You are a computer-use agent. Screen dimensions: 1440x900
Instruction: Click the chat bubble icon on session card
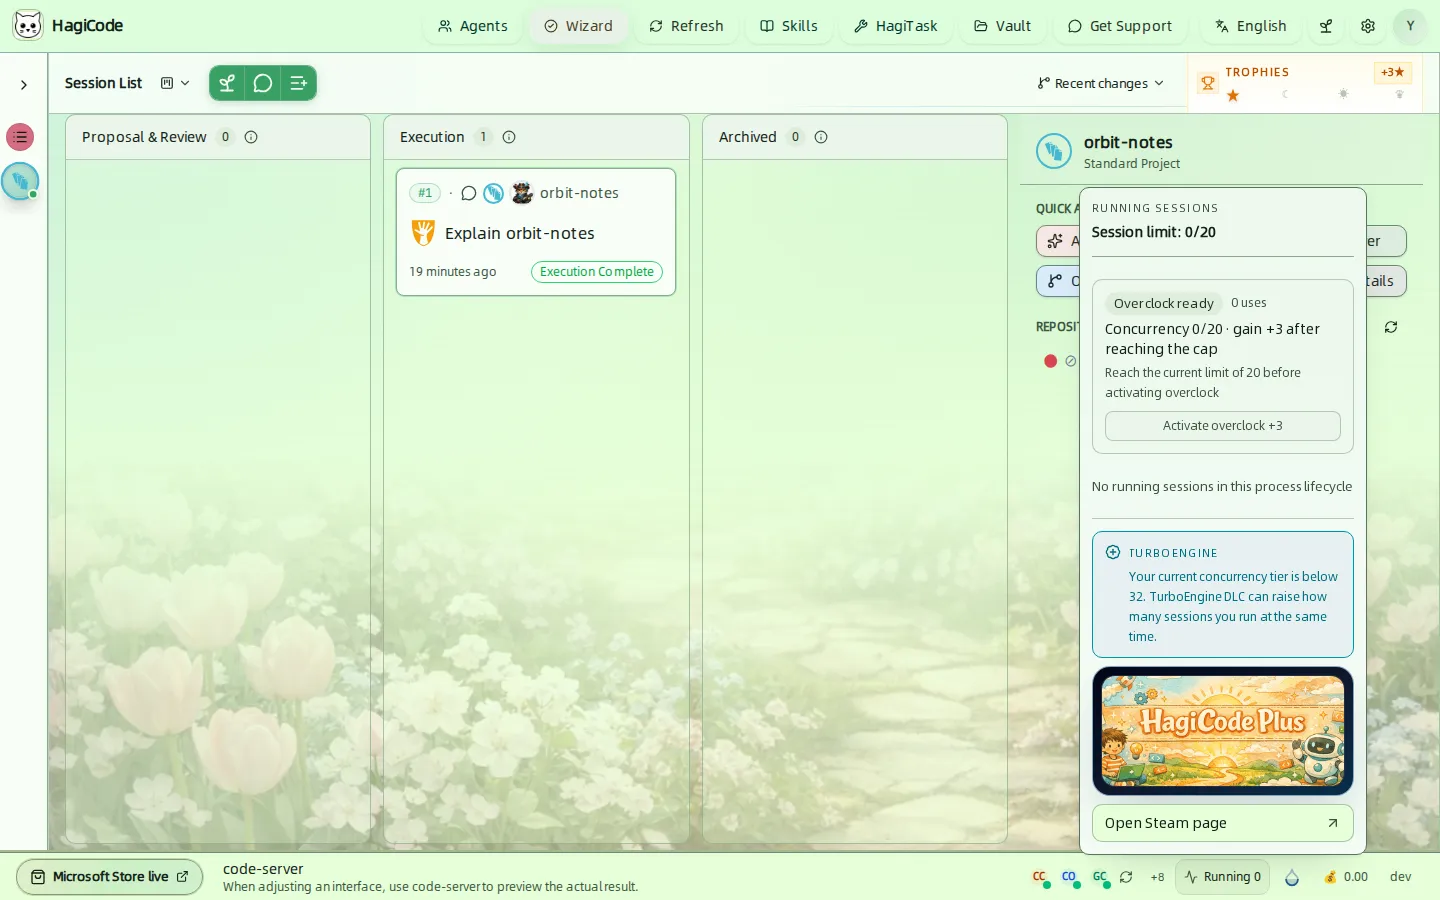(x=468, y=193)
